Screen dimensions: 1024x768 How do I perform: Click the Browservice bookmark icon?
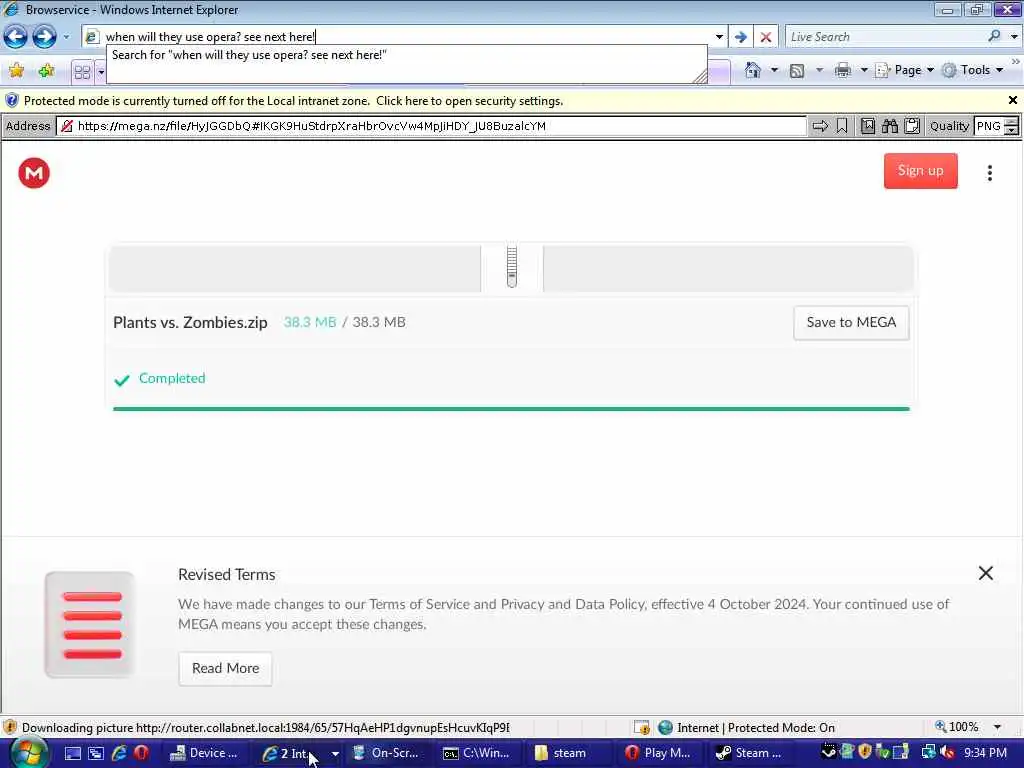click(x=842, y=126)
